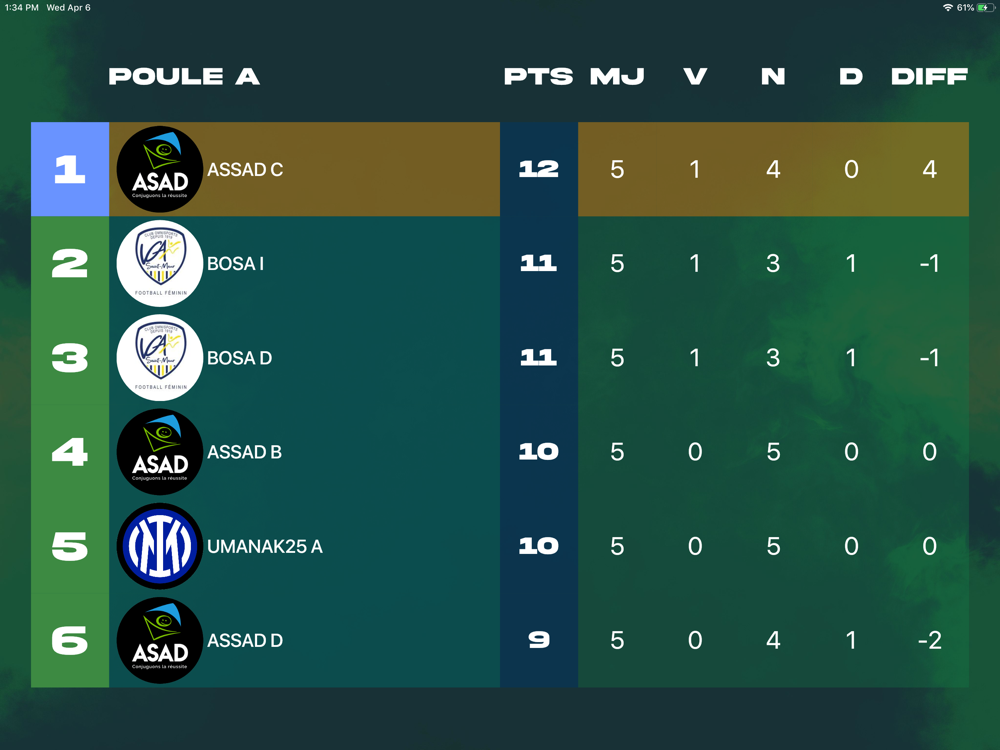This screenshot has width=1000, height=750.
Task: Tap the N column header
Action: pos(773,77)
